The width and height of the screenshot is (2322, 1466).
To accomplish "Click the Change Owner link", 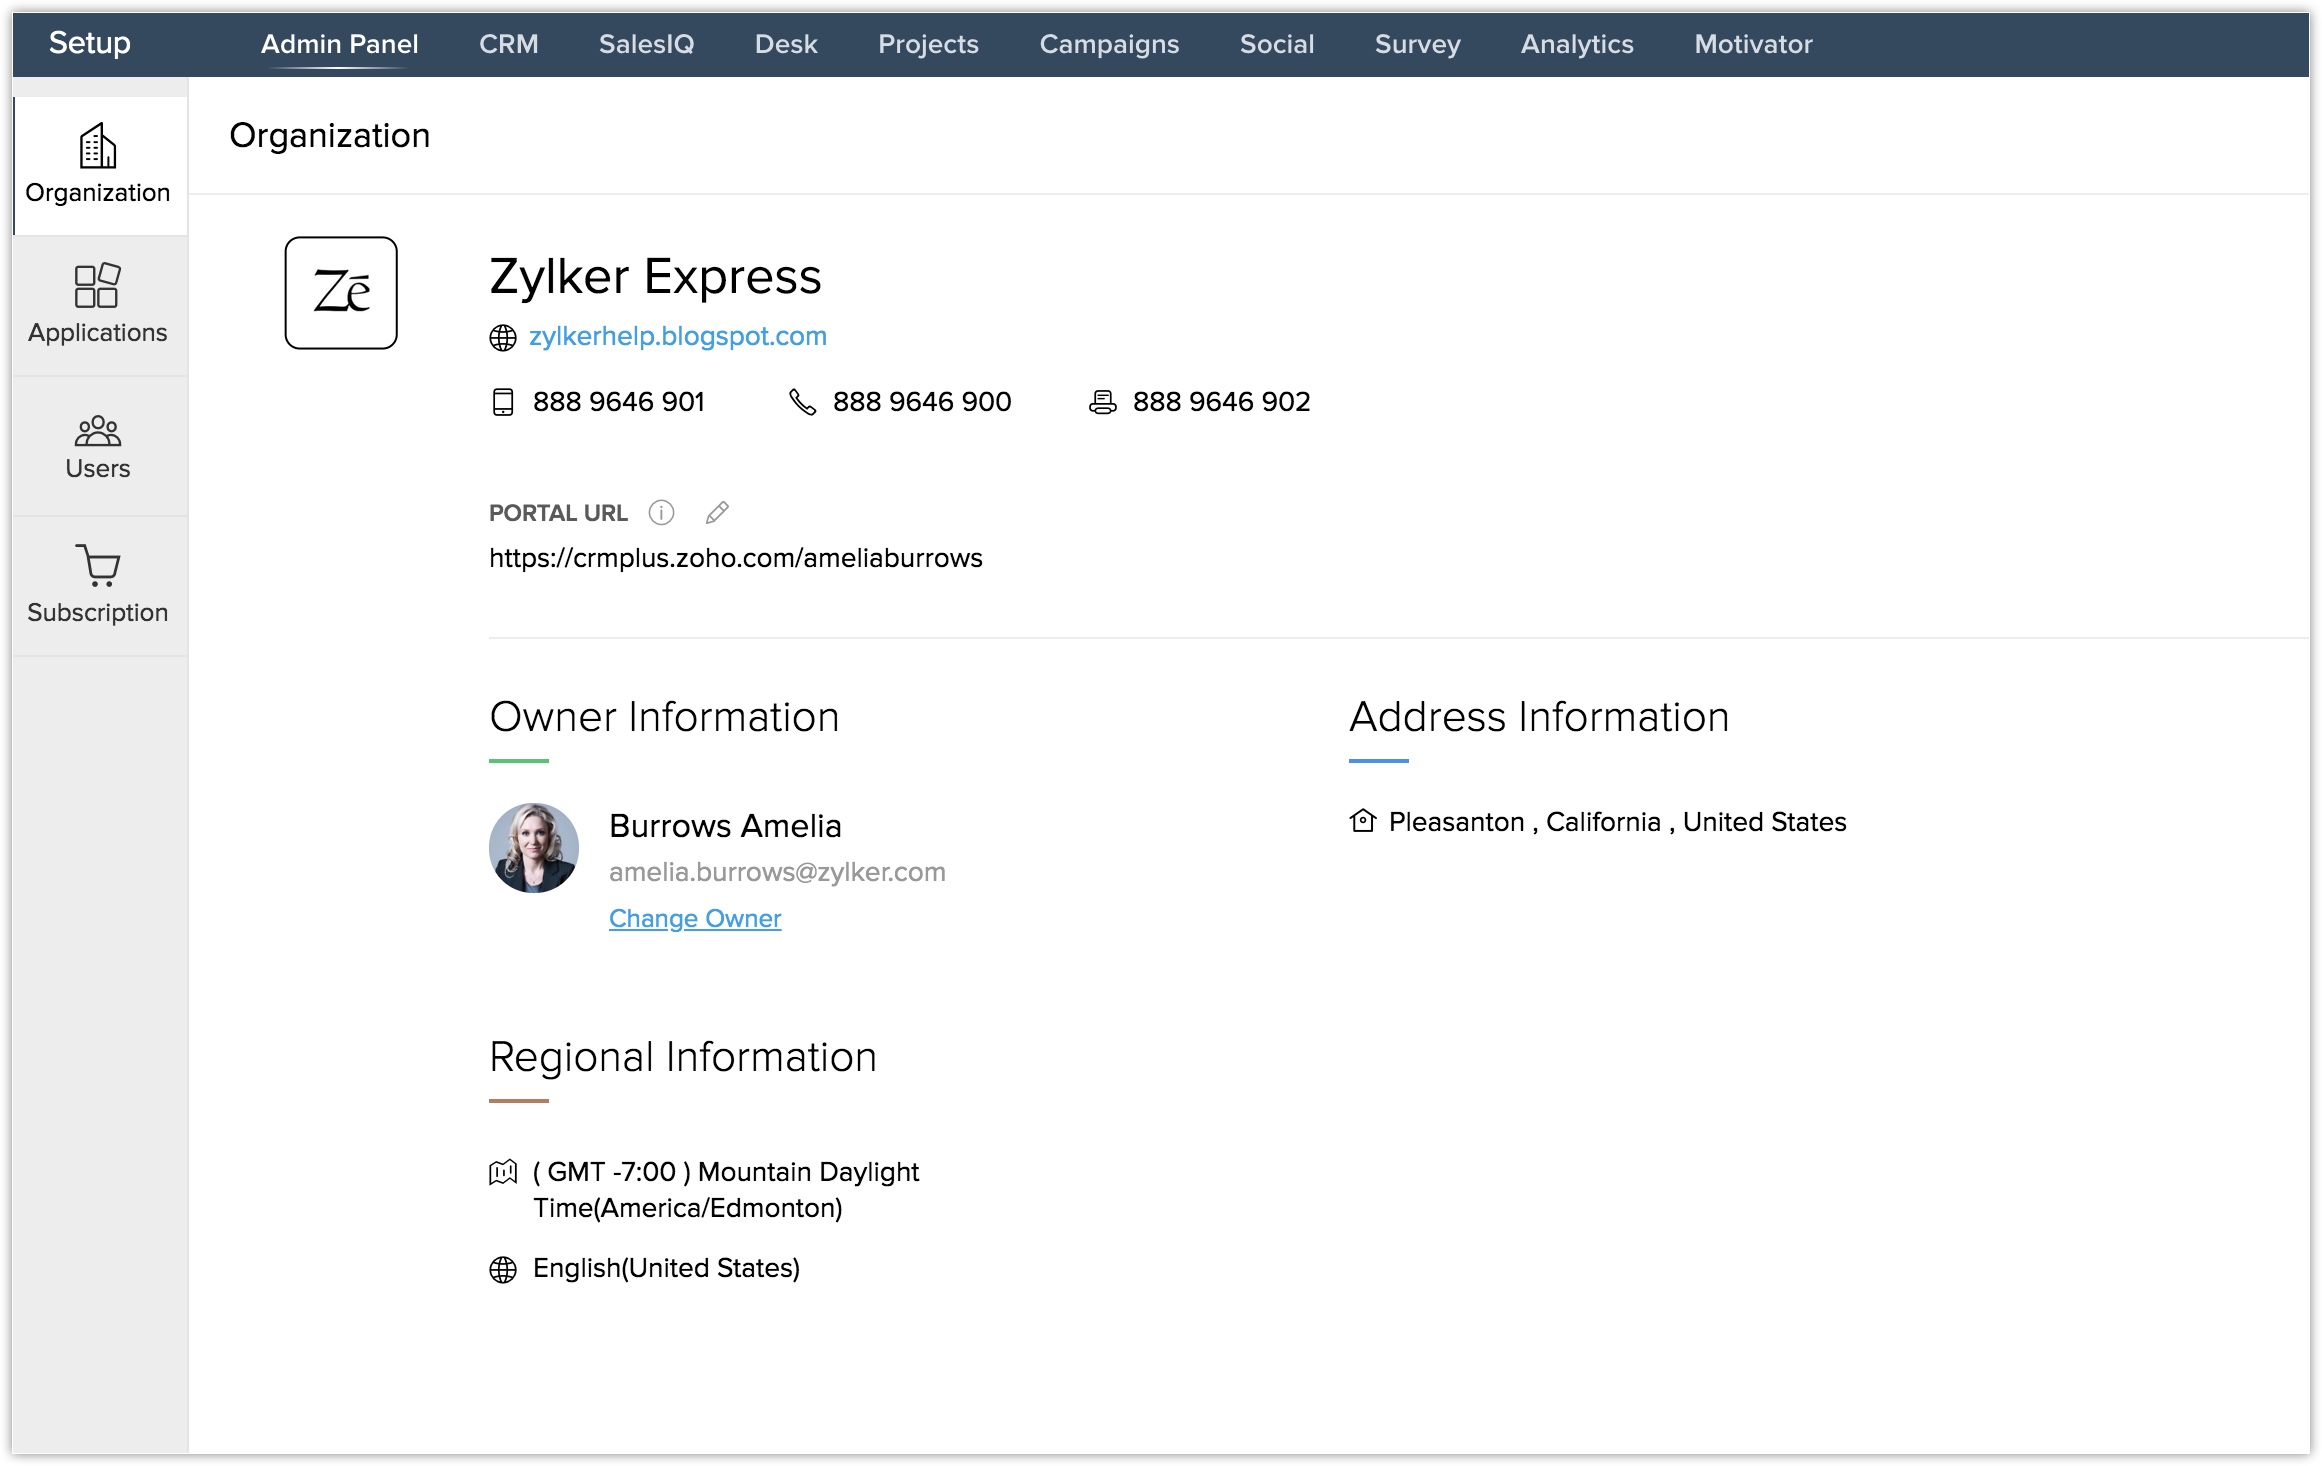I will click(695, 918).
